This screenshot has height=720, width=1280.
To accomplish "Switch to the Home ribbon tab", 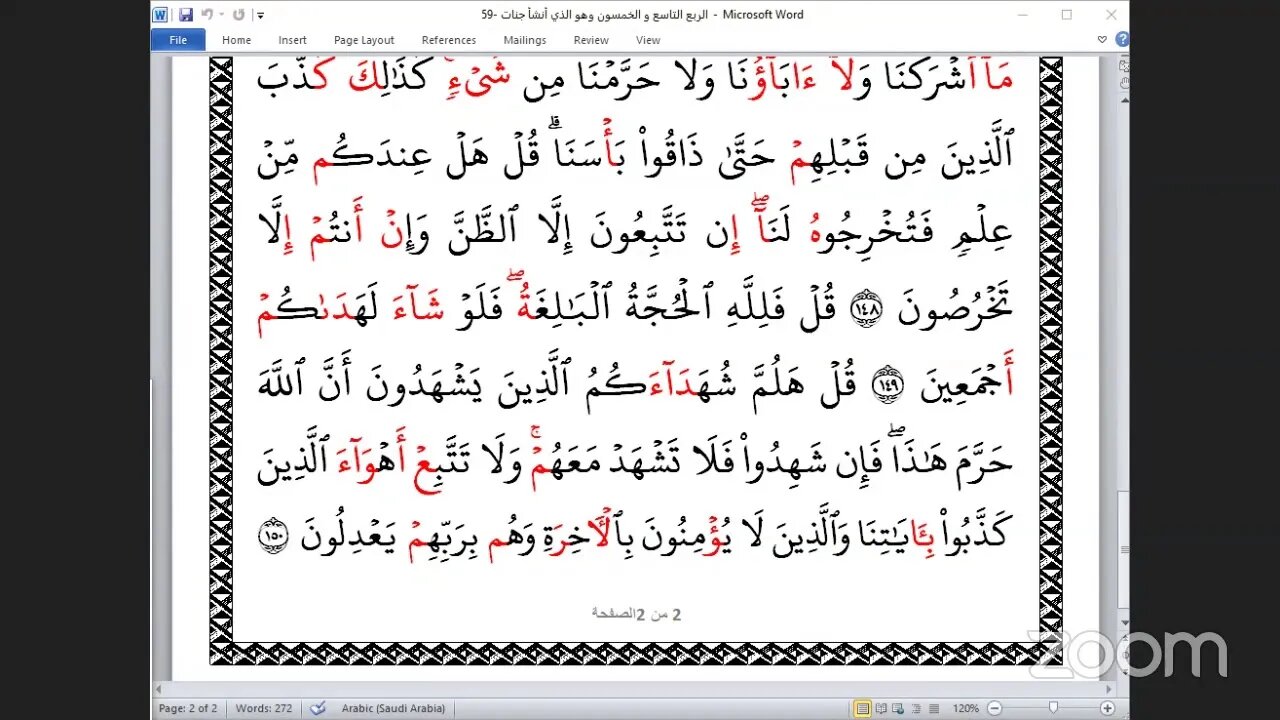I will point(237,40).
